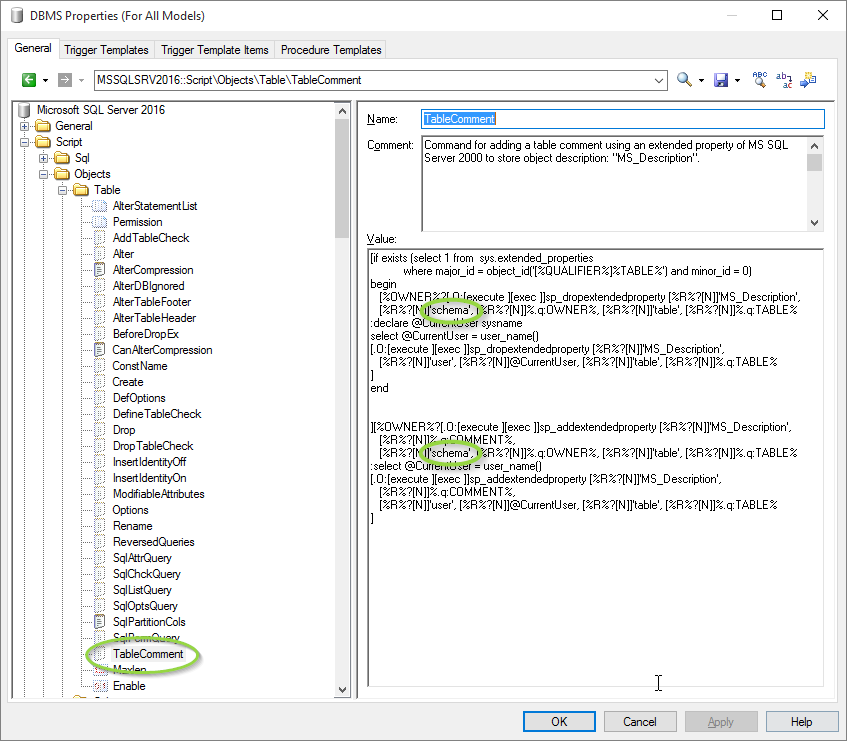847x741 pixels.
Task: Click the grey Forward navigation arrow
Action: (x=65, y=80)
